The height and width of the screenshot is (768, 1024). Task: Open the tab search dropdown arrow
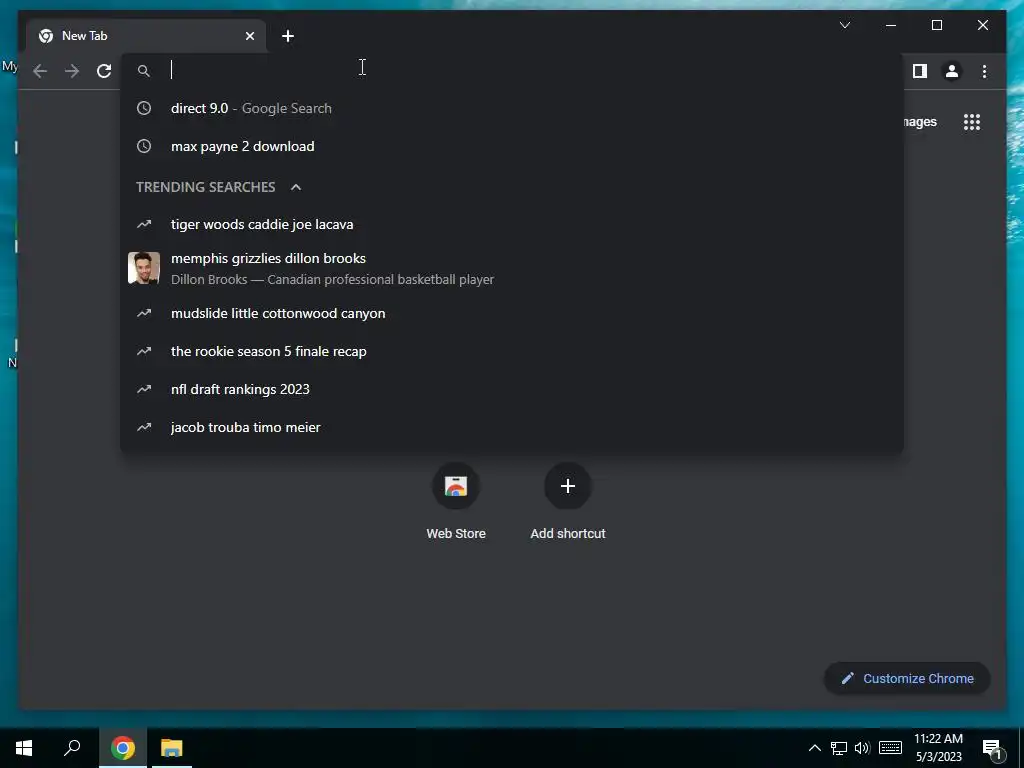[844, 25]
